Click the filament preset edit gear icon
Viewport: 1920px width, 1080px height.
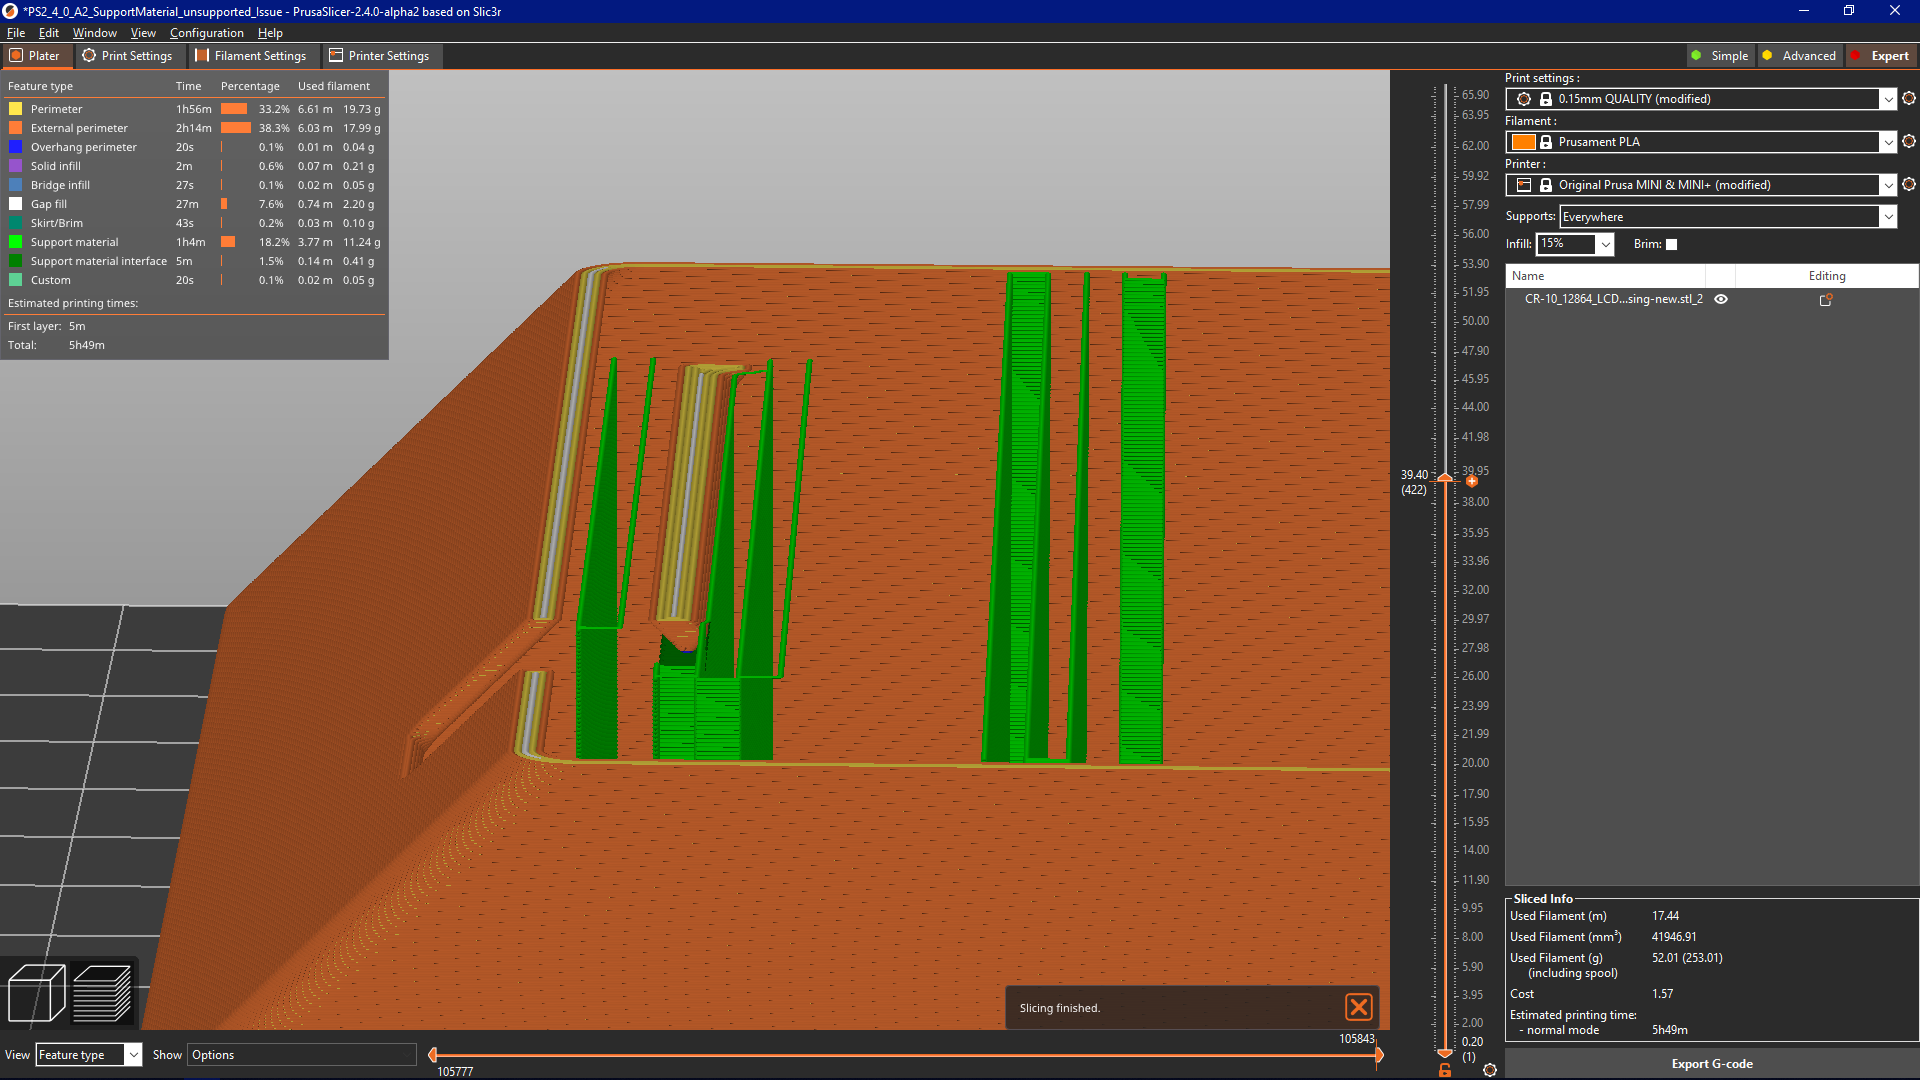(x=1908, y=142)
